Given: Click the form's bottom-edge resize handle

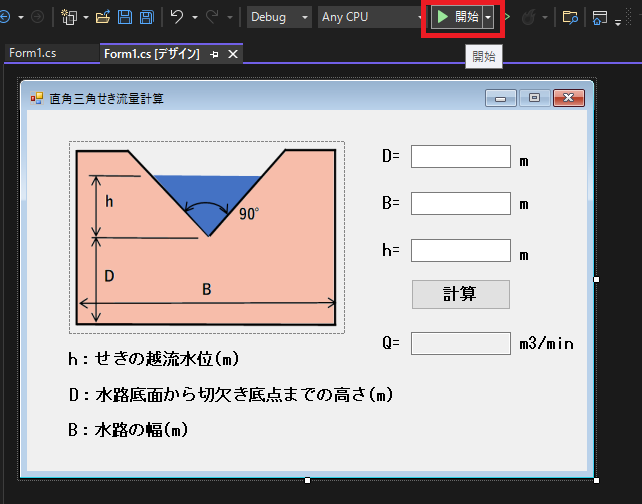Looking at the screenshot, I should coord(307,480).
